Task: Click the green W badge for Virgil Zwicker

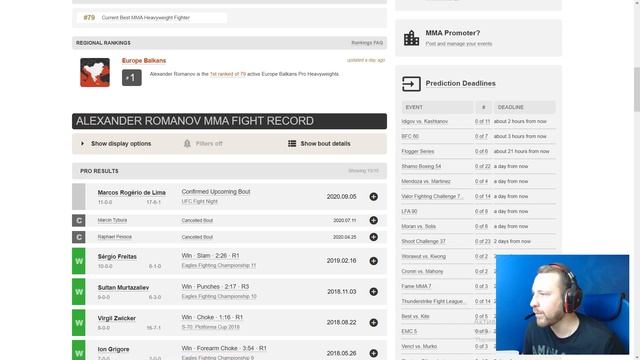Action: coord(79,323)
